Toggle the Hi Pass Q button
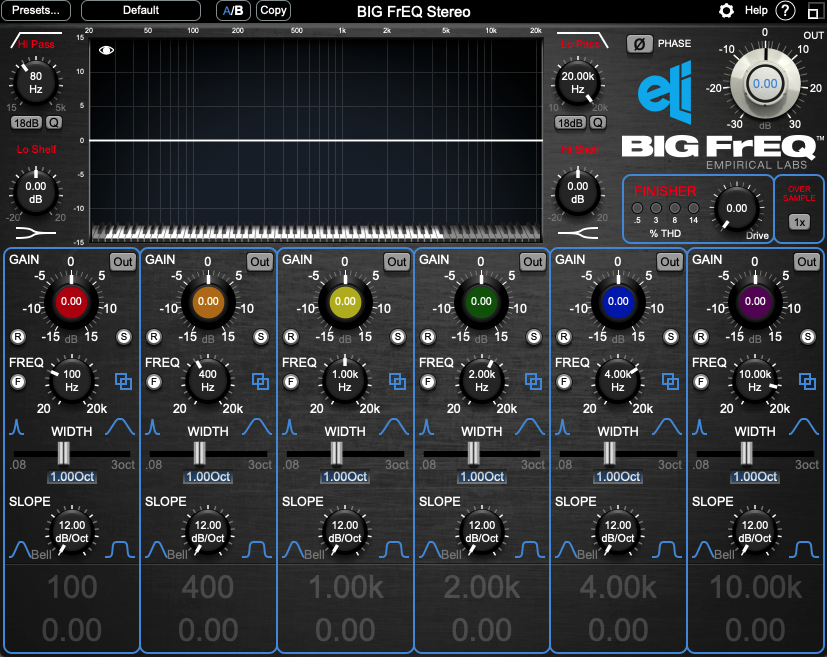 54,123
